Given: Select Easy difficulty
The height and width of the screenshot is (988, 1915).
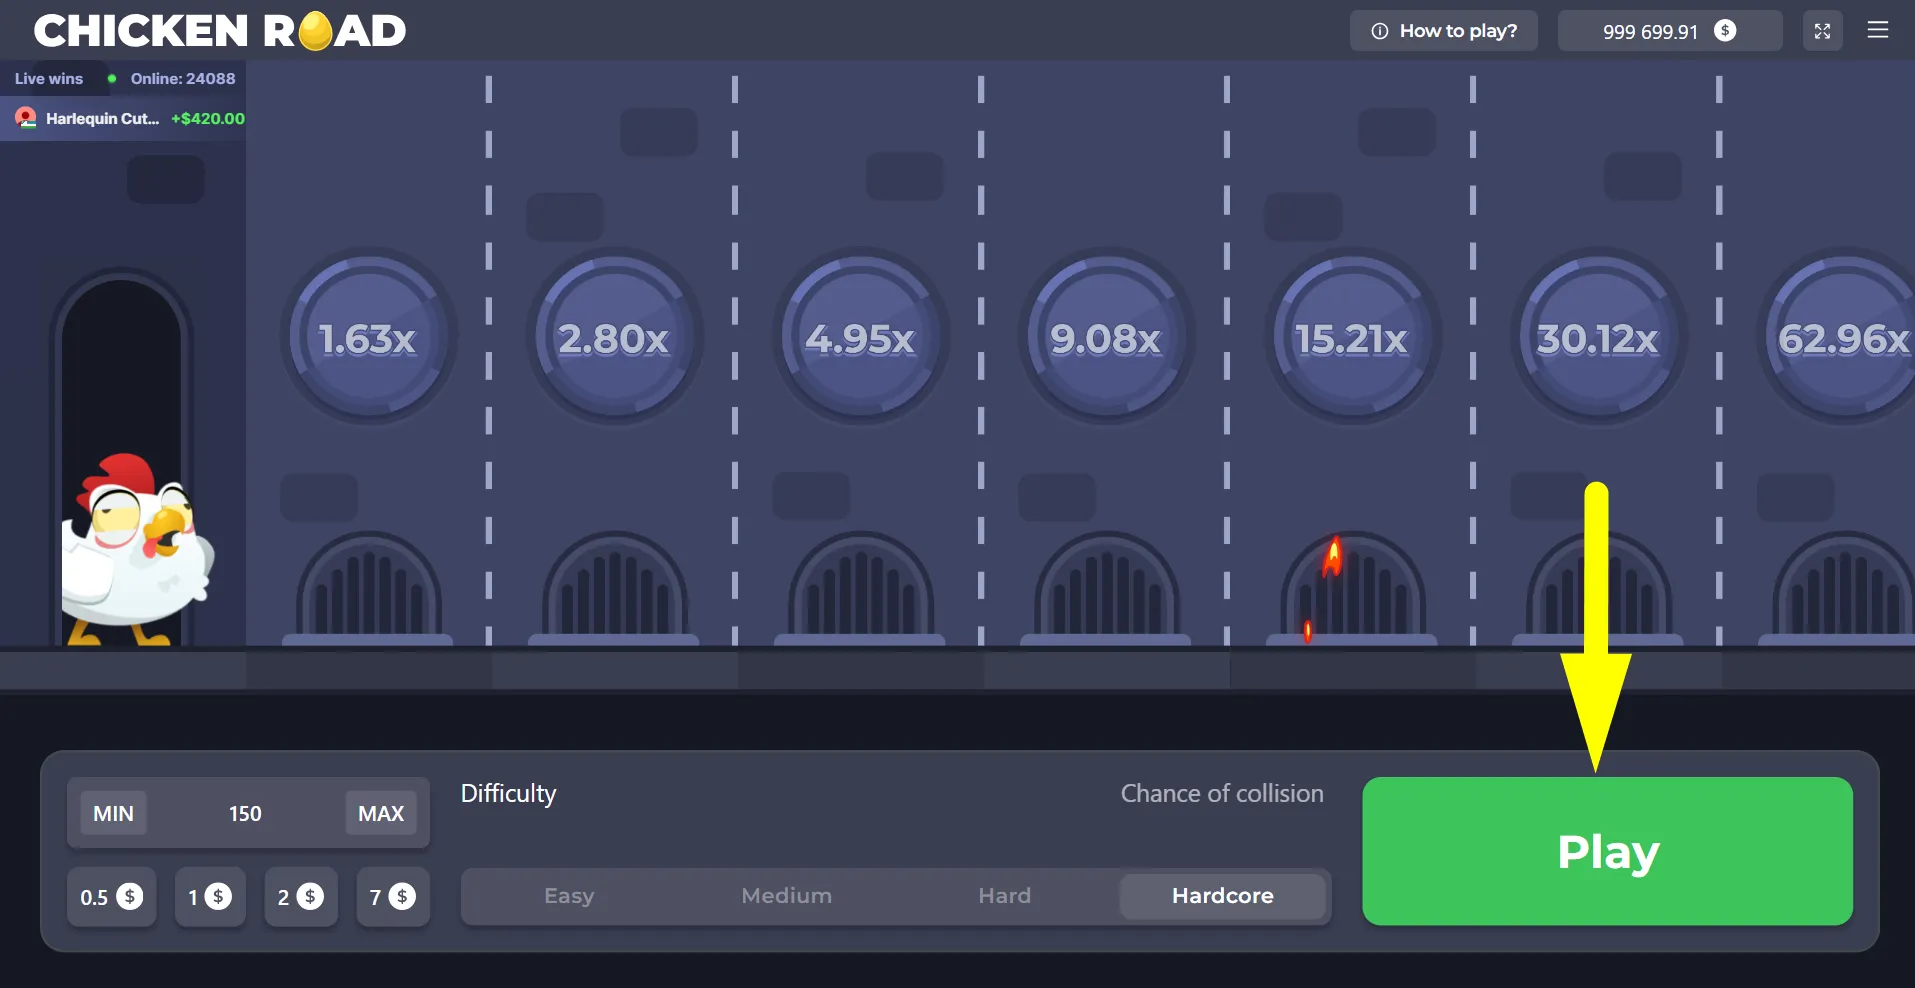Looking at the screenshot, I should click(x=569, y=896).
